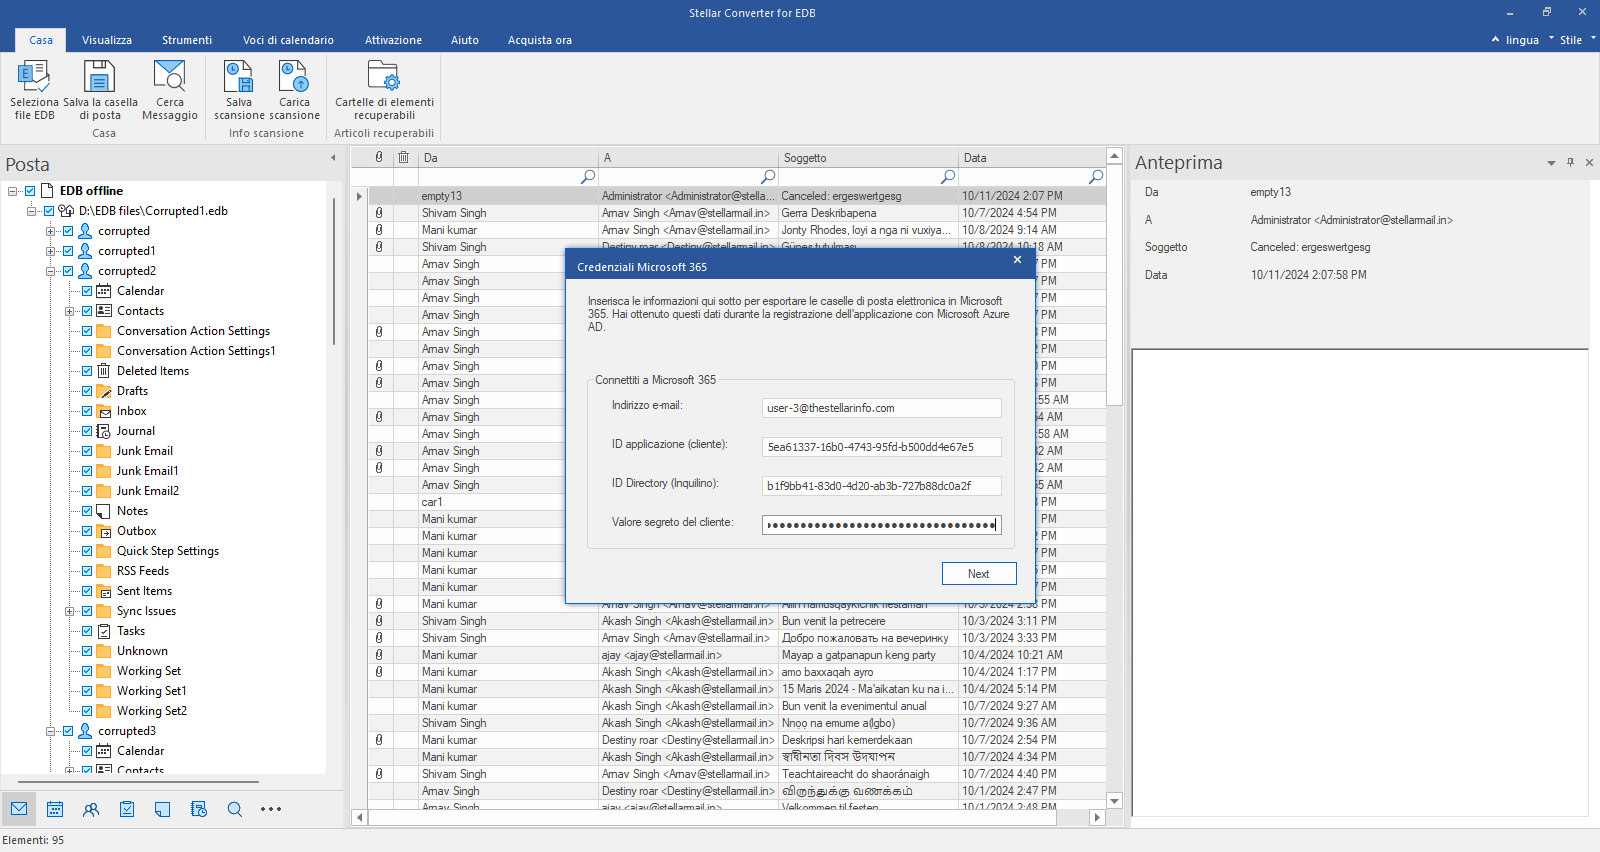Close the Credenziali Microsoft 365 dialog
1600x852 pixels.
click(1017, 260)
